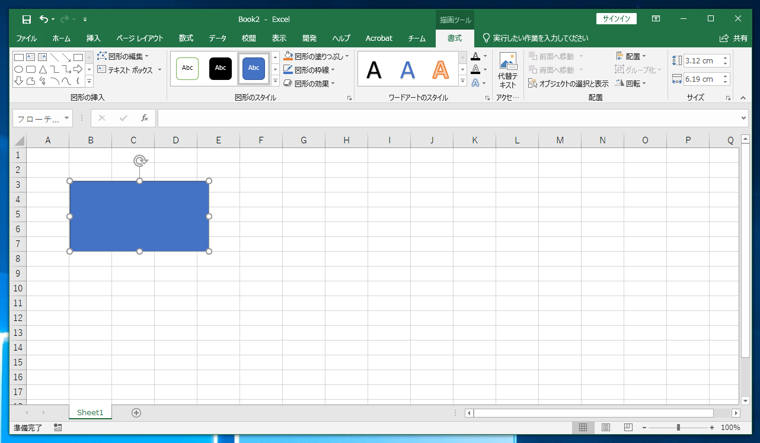The width and height of the screenshot is (760, 443).
Task: Apply the black A WordArt style
Action: 374,70
